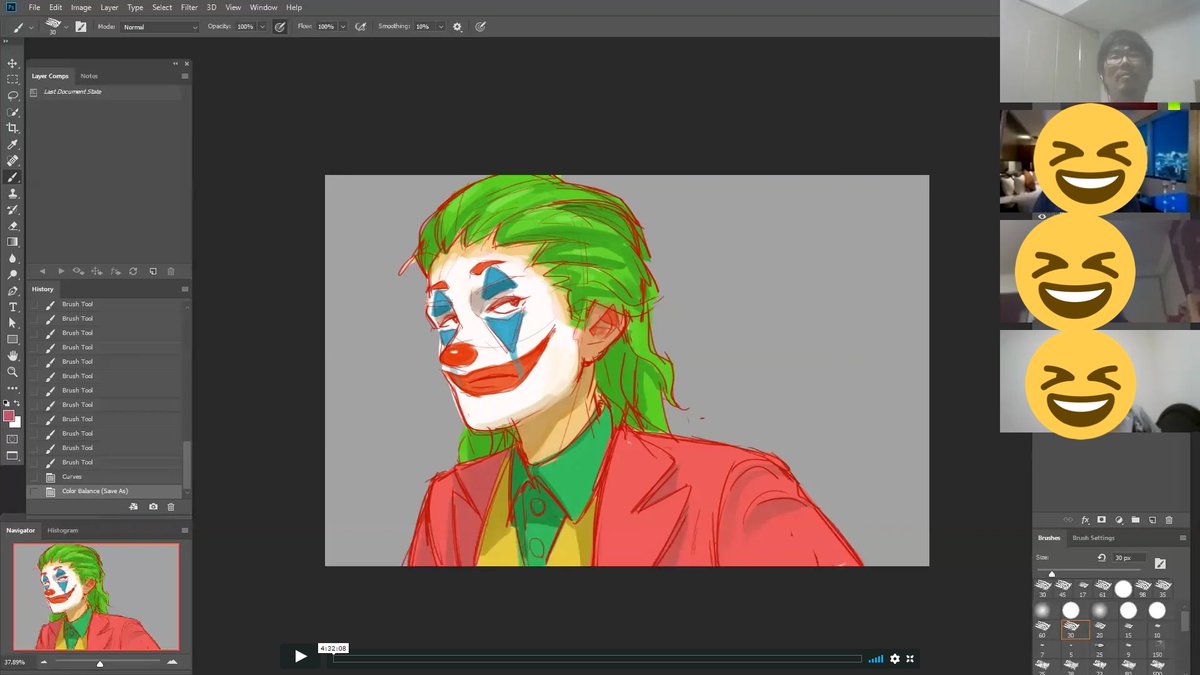Select the Color Balance history state
The height and width of the screenshot is (675, 1200).
(106, 491)
